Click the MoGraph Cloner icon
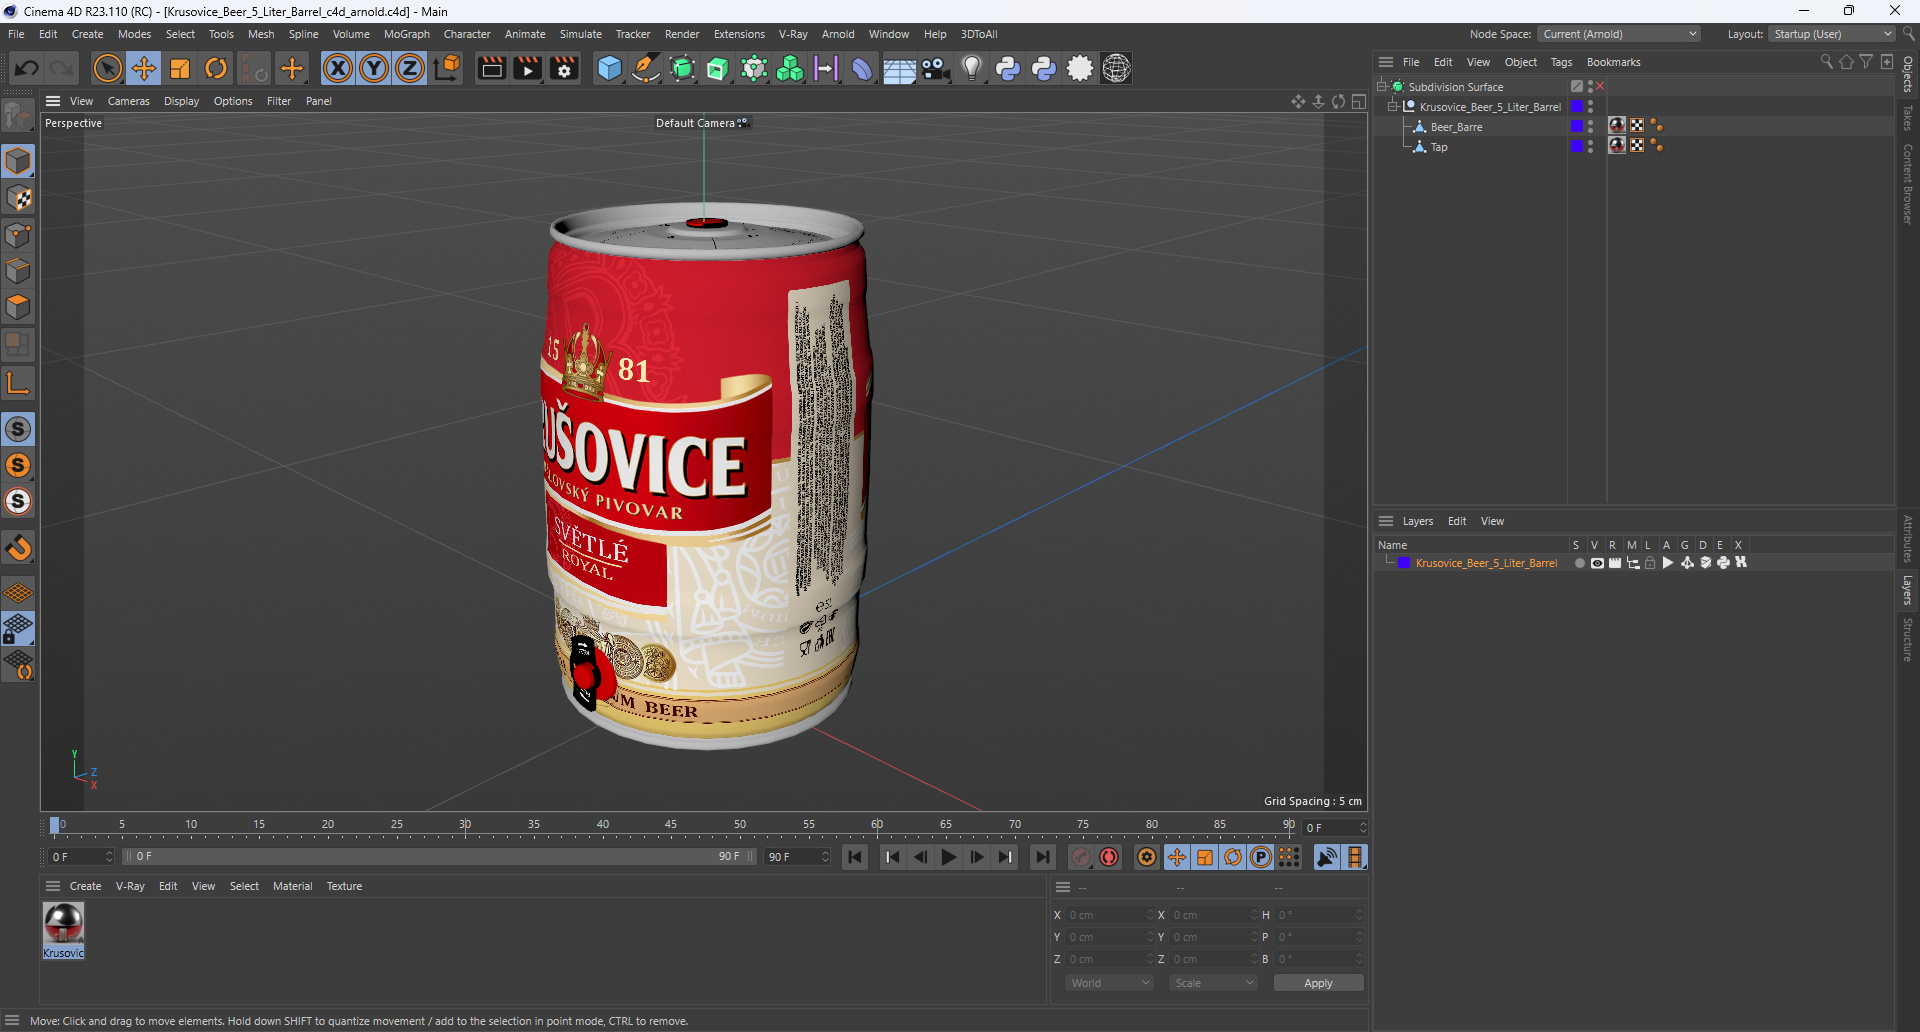Screen dimensions: 1920x1032 click(x=790, y=68)
